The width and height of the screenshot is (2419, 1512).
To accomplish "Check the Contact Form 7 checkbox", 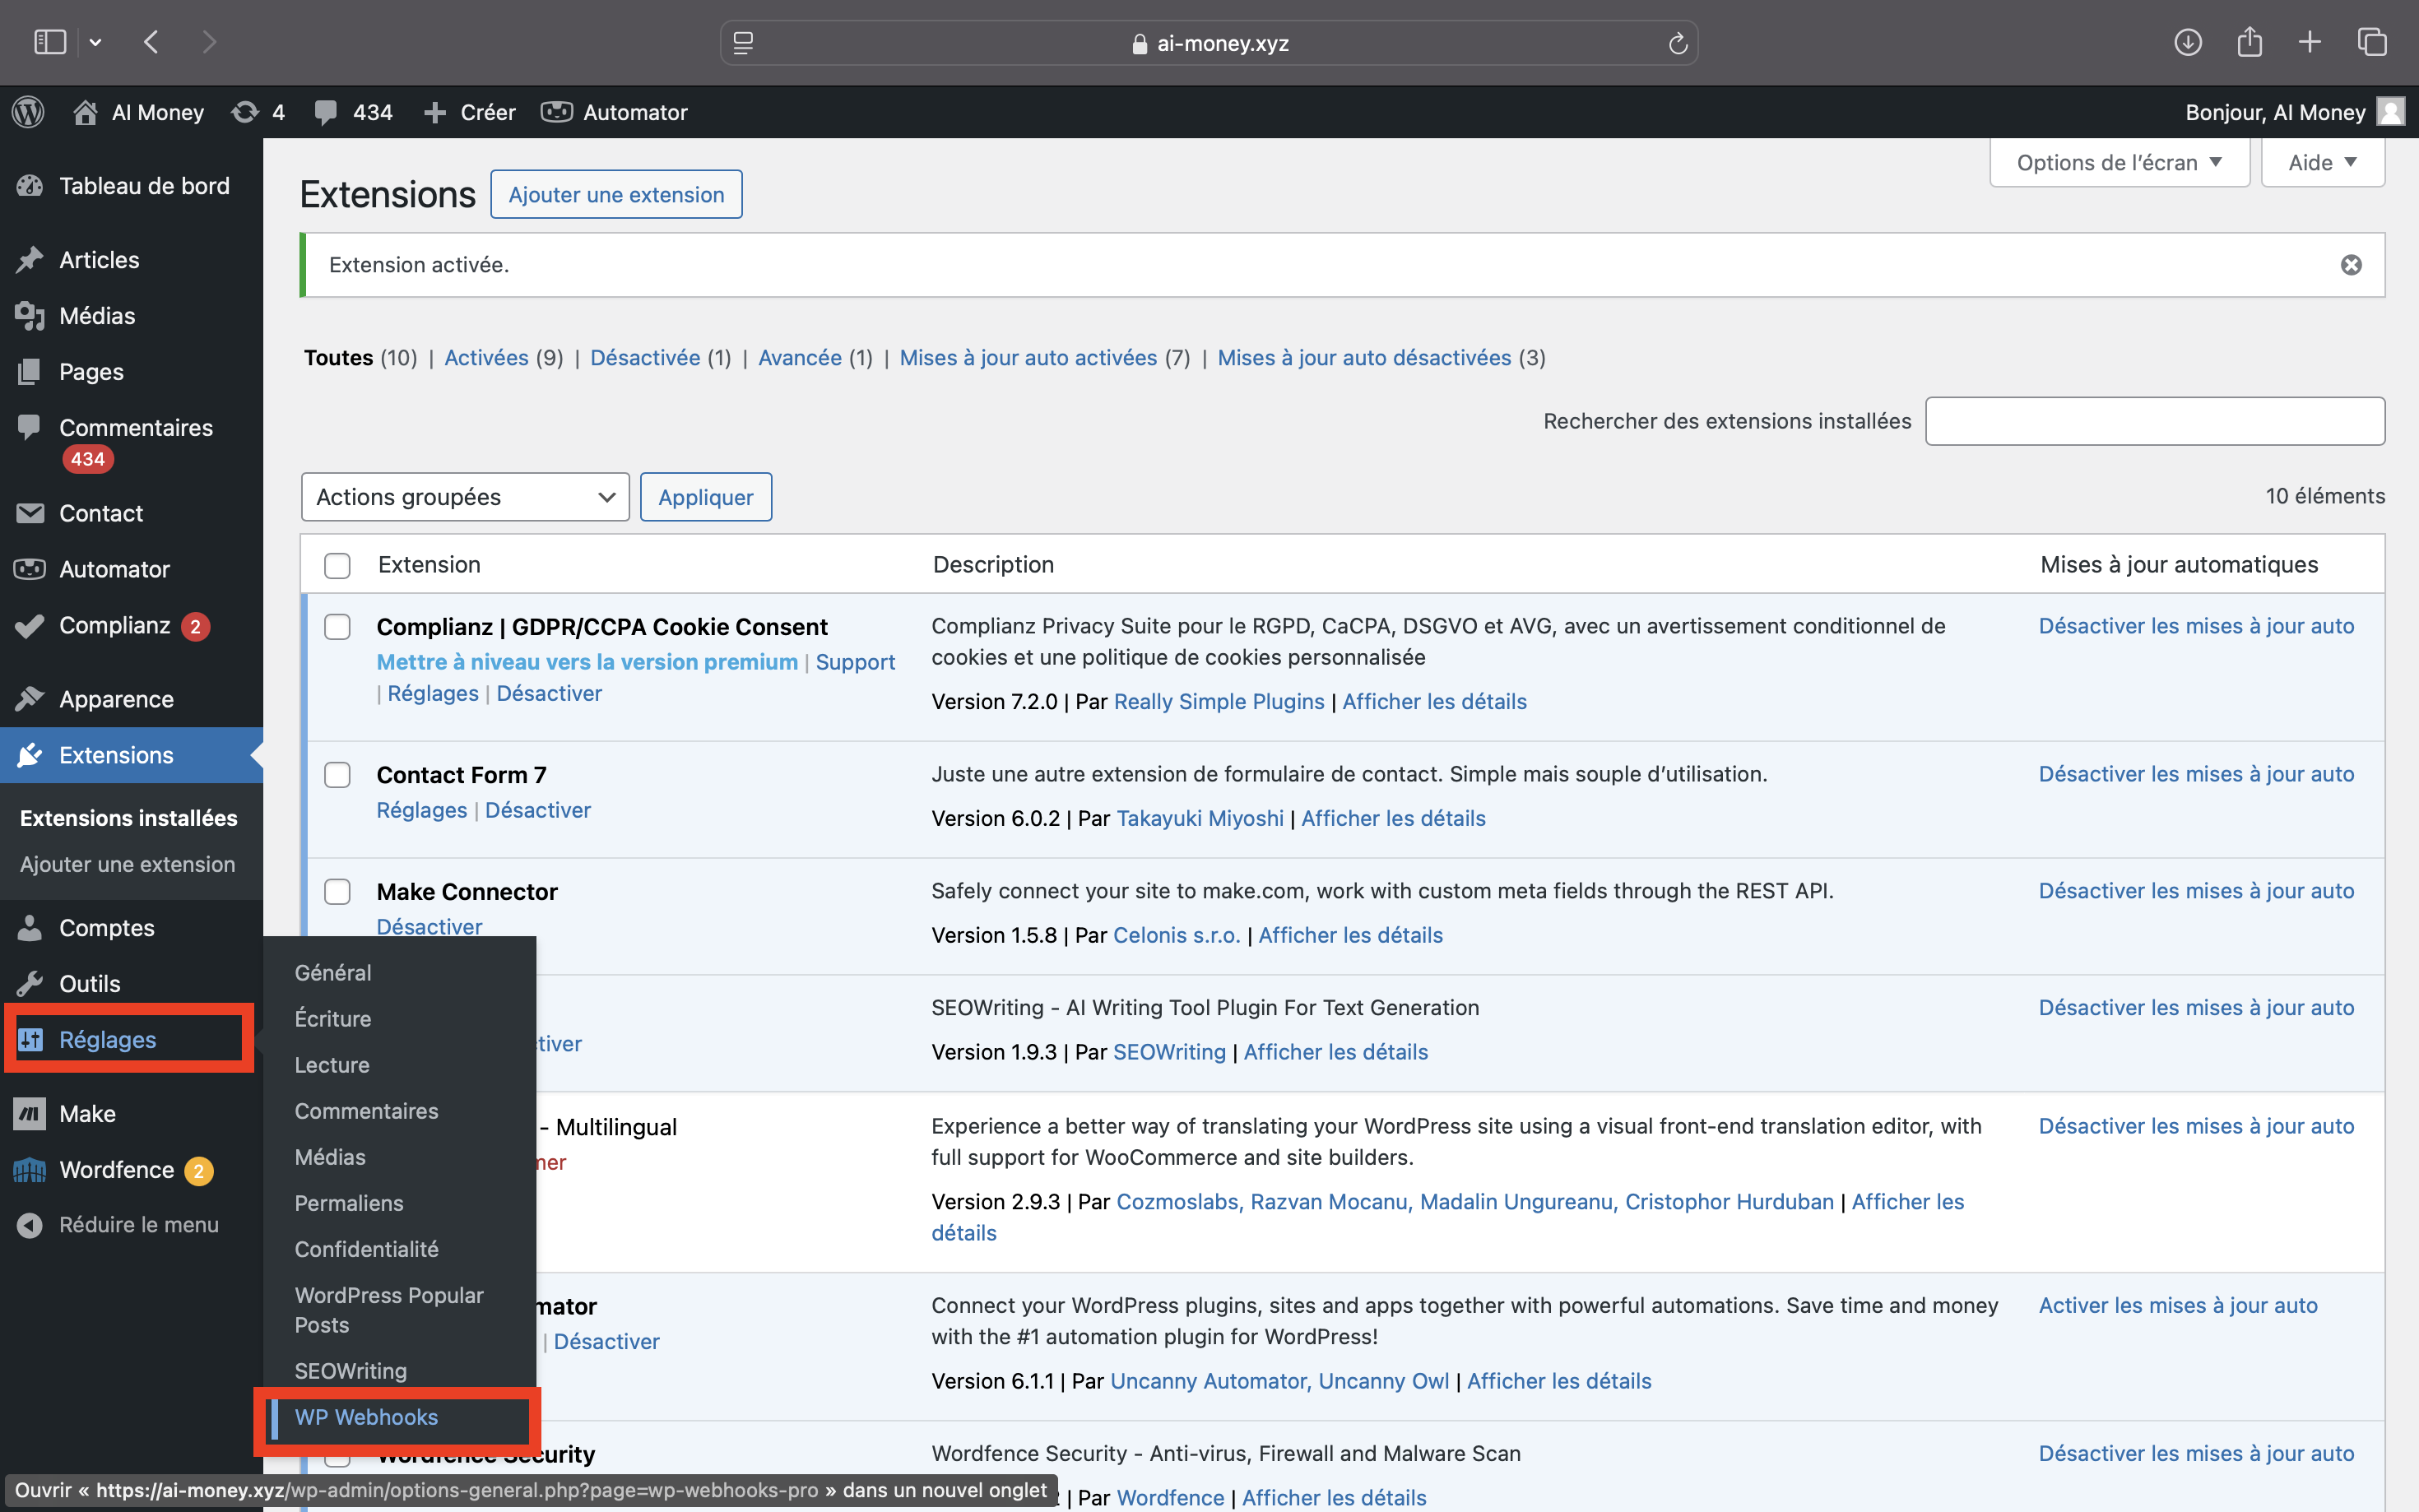I will click(337, 775).
